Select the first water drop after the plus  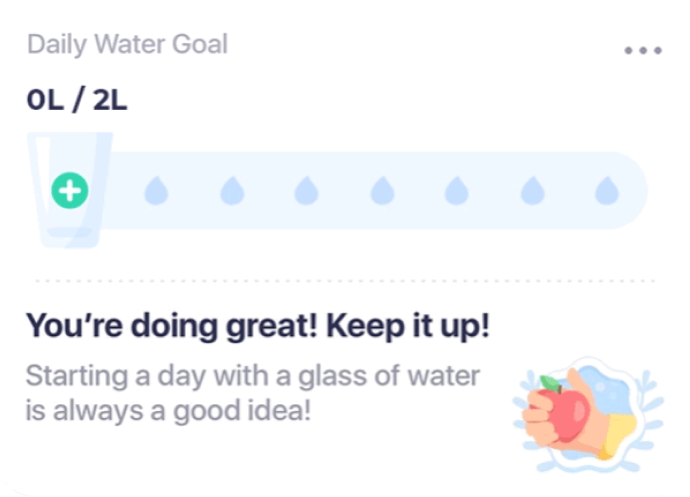point(157,190)
